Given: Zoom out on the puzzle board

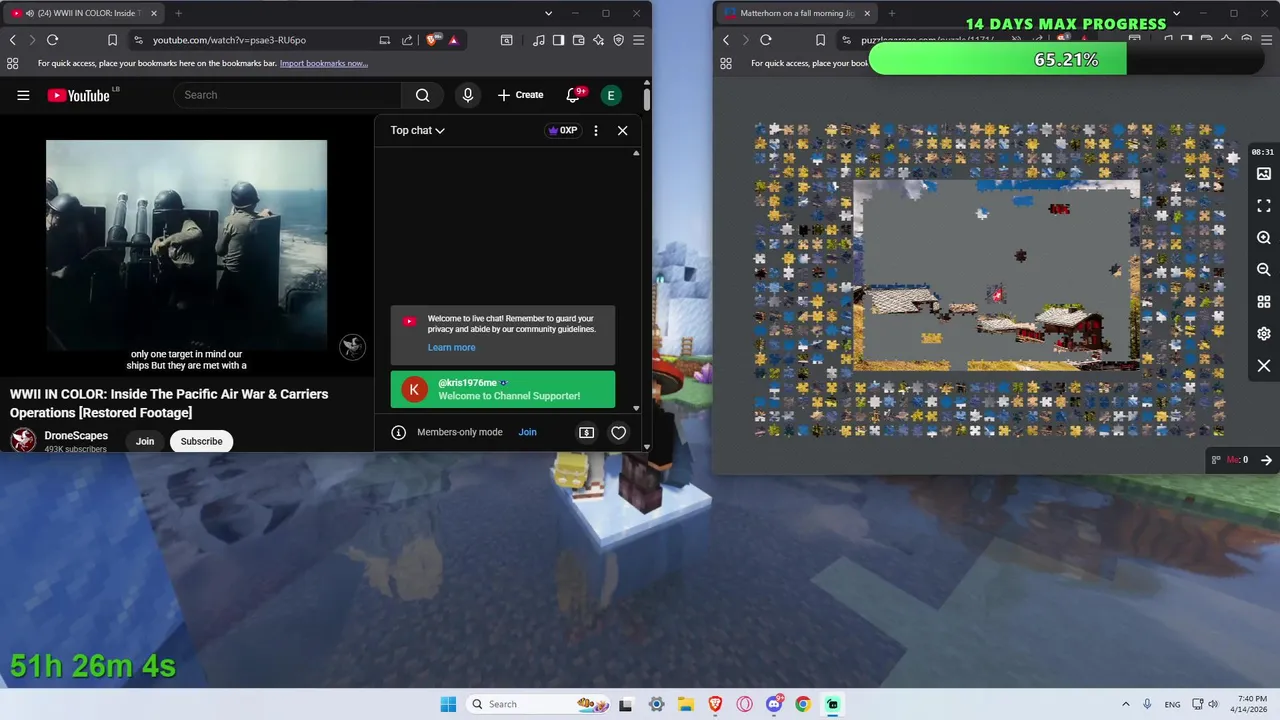Looking at the screenshot, I should [x=1263, y=270].
